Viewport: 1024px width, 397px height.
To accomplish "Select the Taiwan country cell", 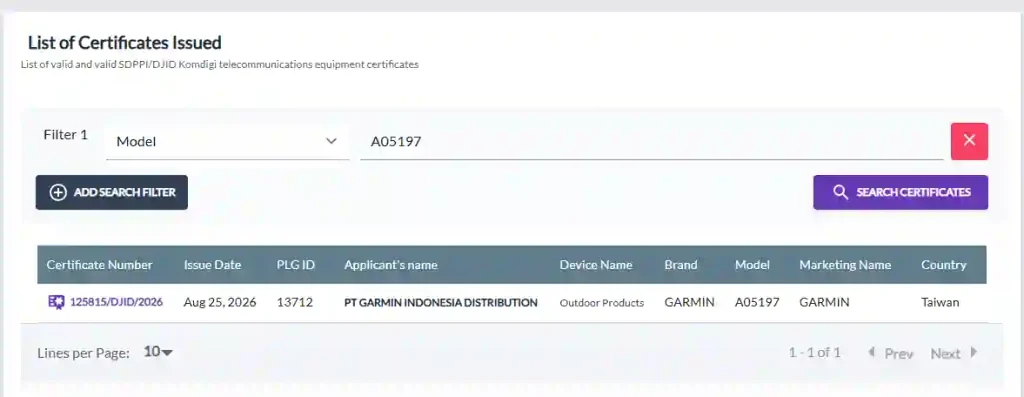I will pyautogui.click(x=940, y=302).
